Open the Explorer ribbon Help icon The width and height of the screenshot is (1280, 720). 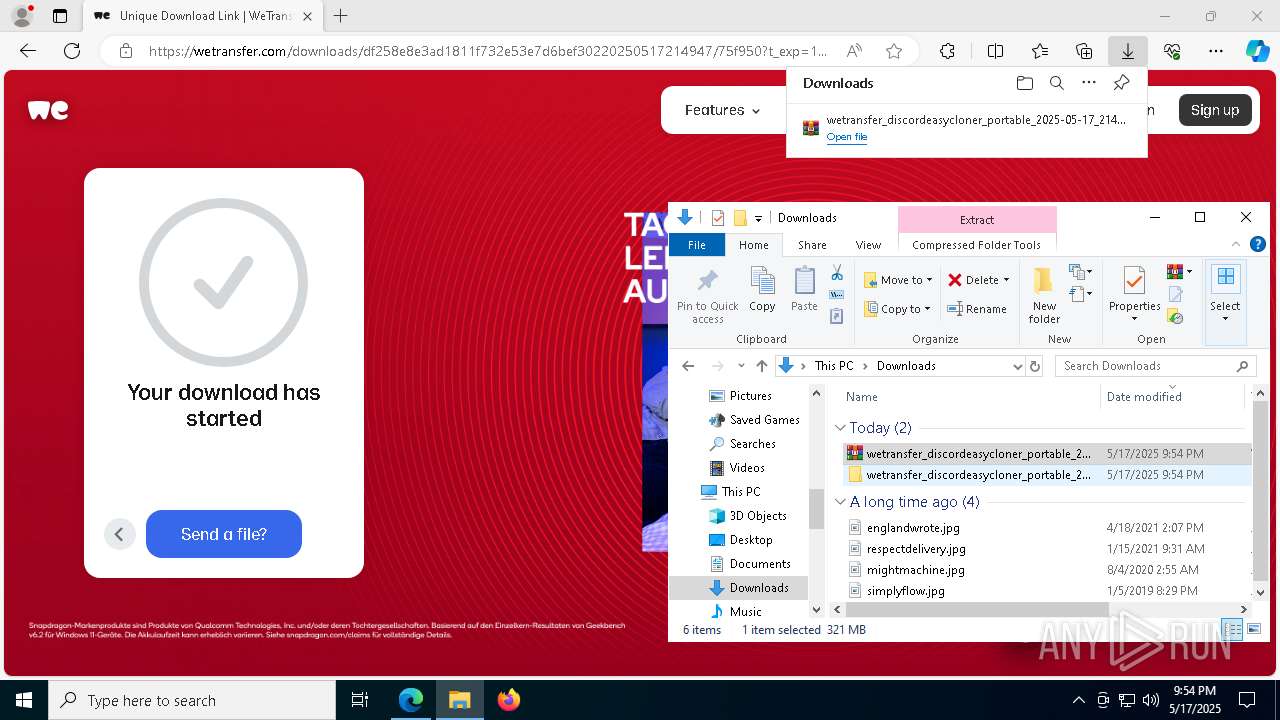[1258, 244]
